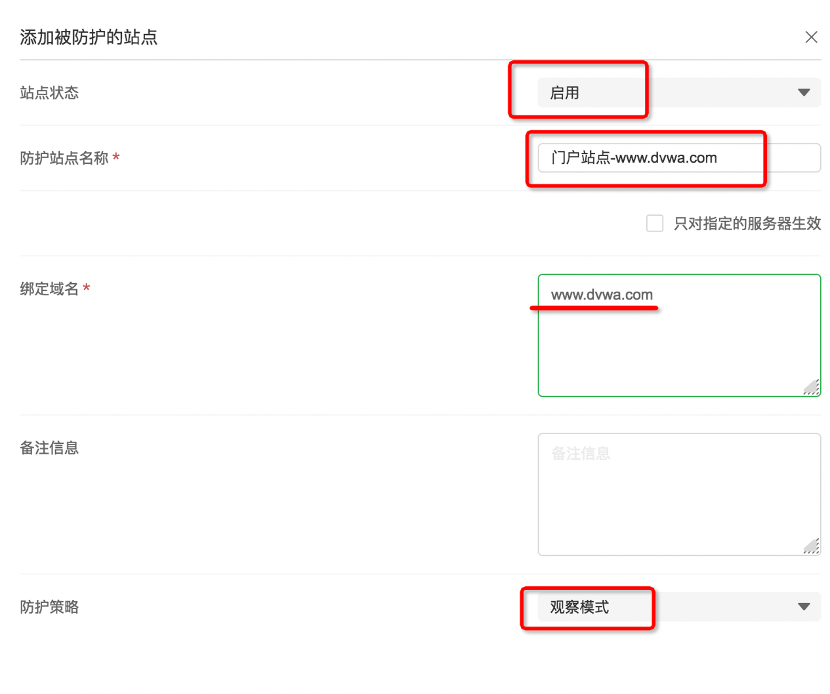The height and width of the screenshot is (694, 830).
Task: Click the resize handle of 备注信息 box
Action: [x=811, y=546]
